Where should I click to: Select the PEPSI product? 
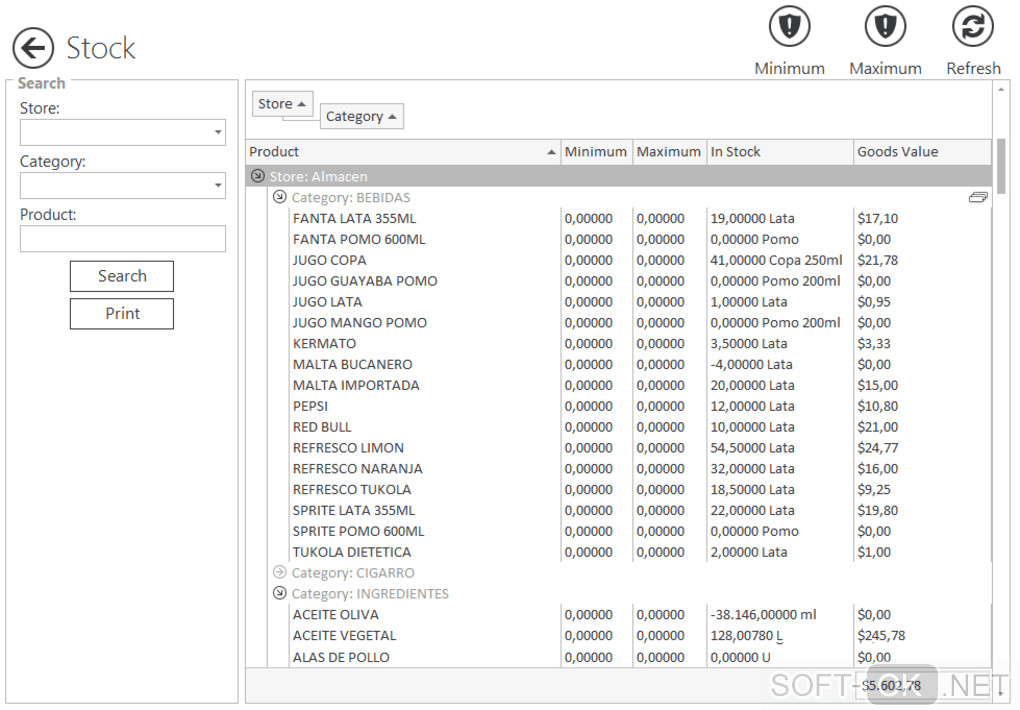tap(310, 406)
